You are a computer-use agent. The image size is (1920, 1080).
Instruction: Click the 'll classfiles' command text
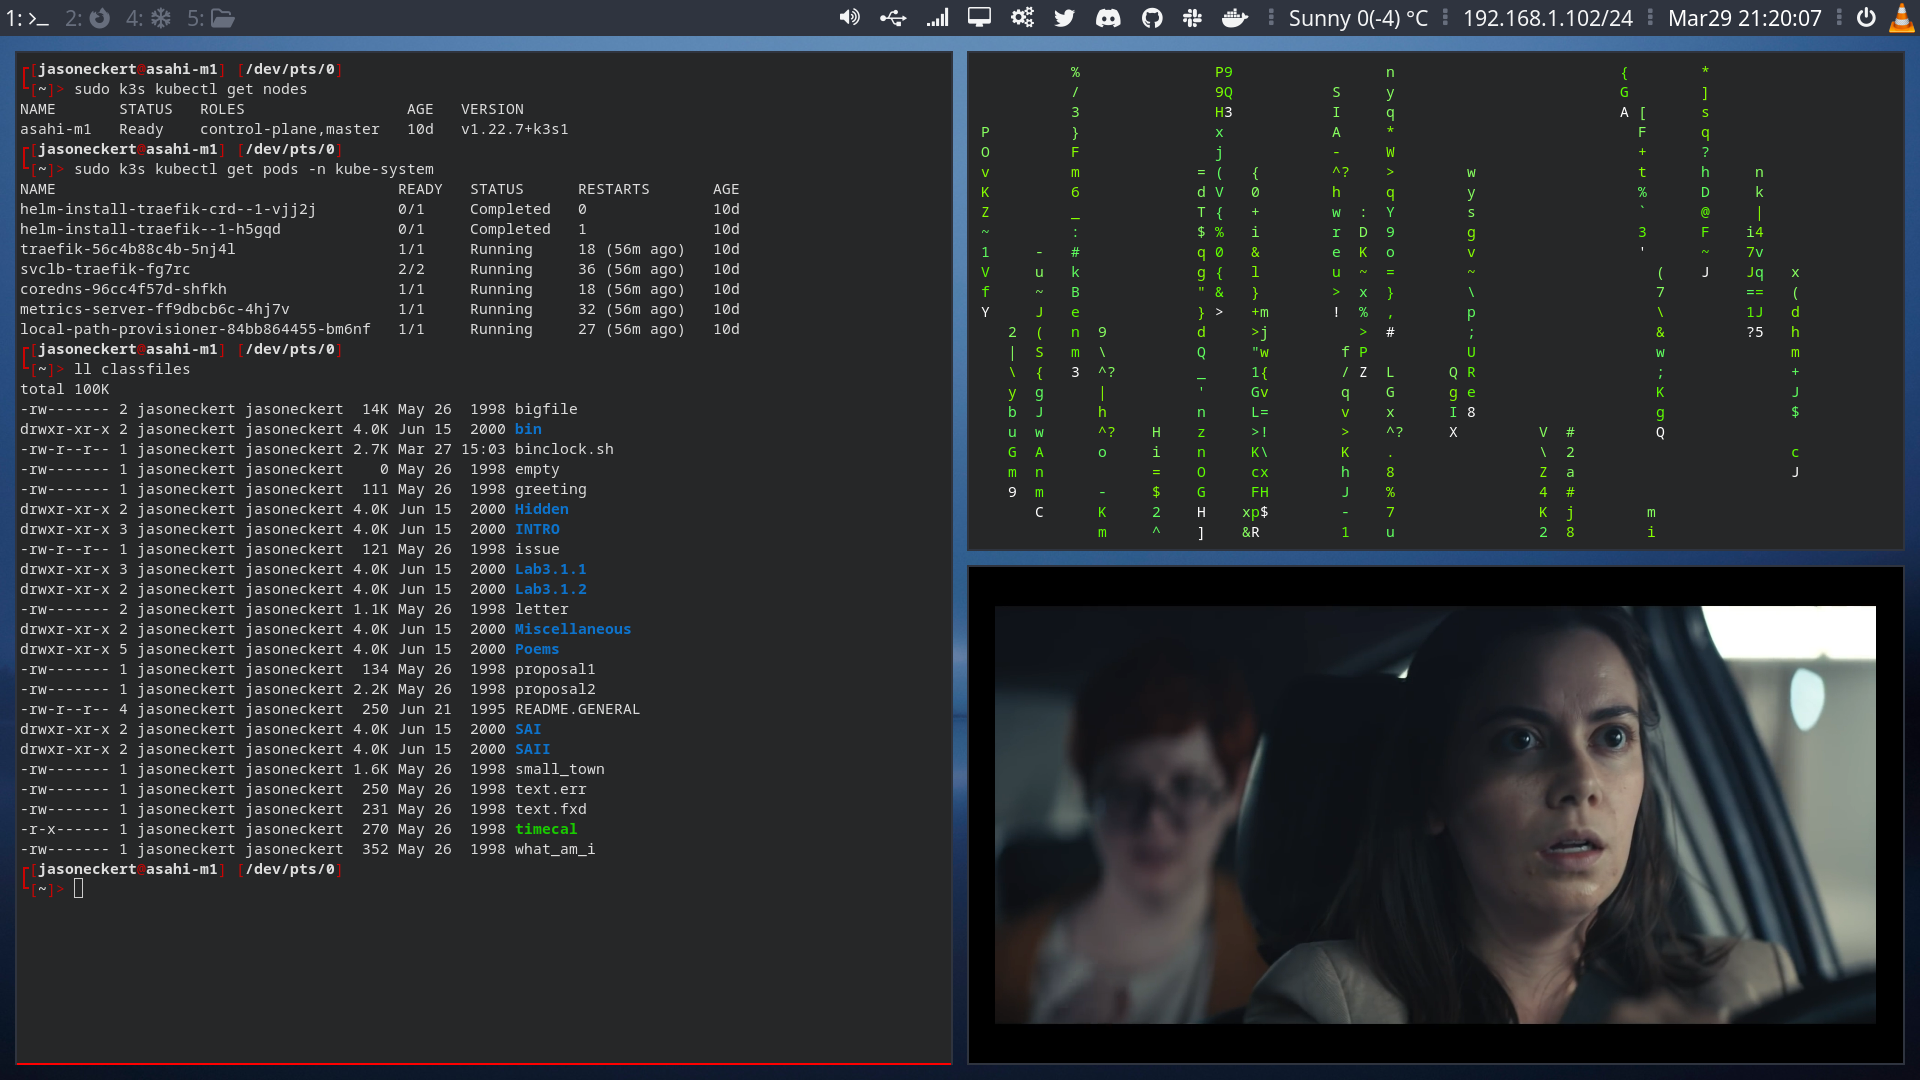(132, 369)
